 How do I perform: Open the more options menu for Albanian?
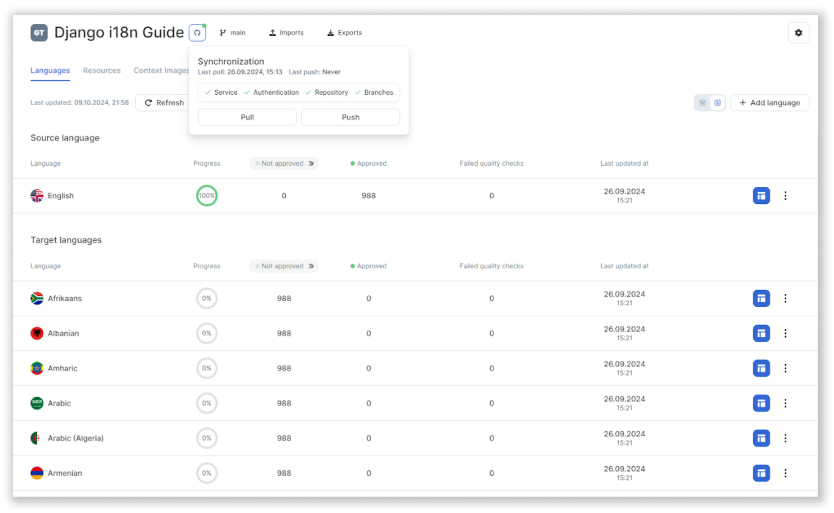(x=785, y=334)
